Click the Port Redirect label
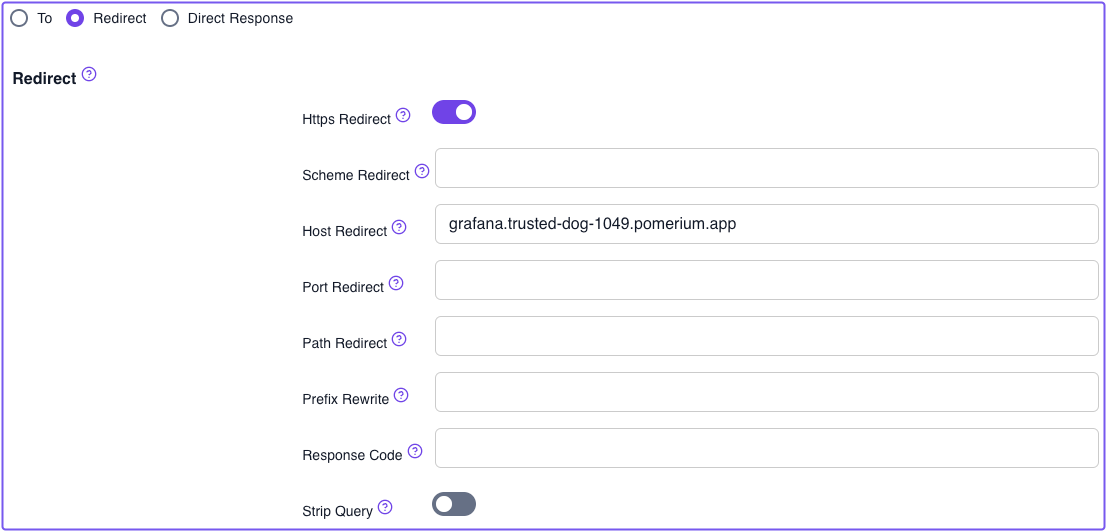 343,287
